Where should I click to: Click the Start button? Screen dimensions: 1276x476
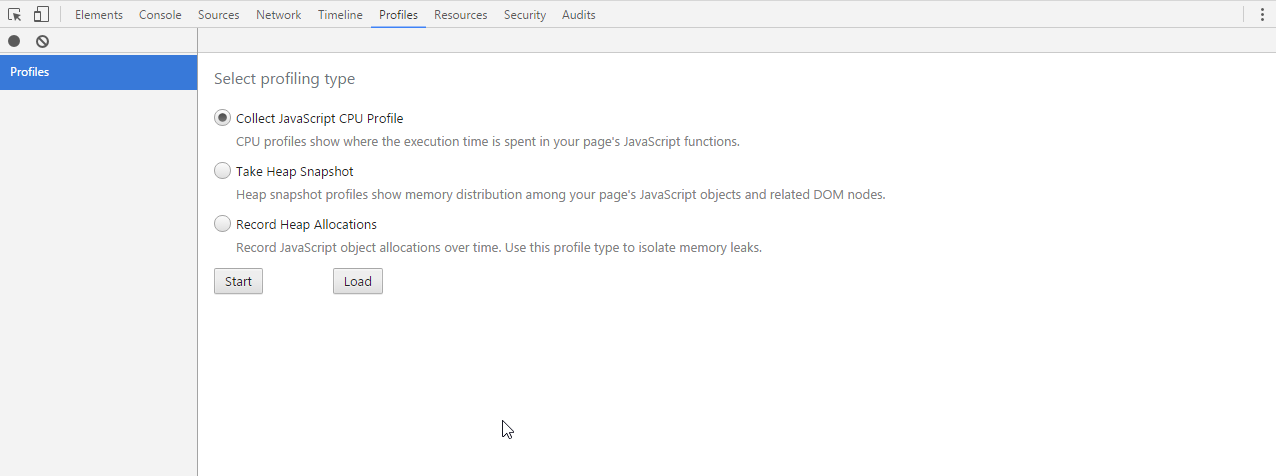pyautogui.click(x=238, y=281)
